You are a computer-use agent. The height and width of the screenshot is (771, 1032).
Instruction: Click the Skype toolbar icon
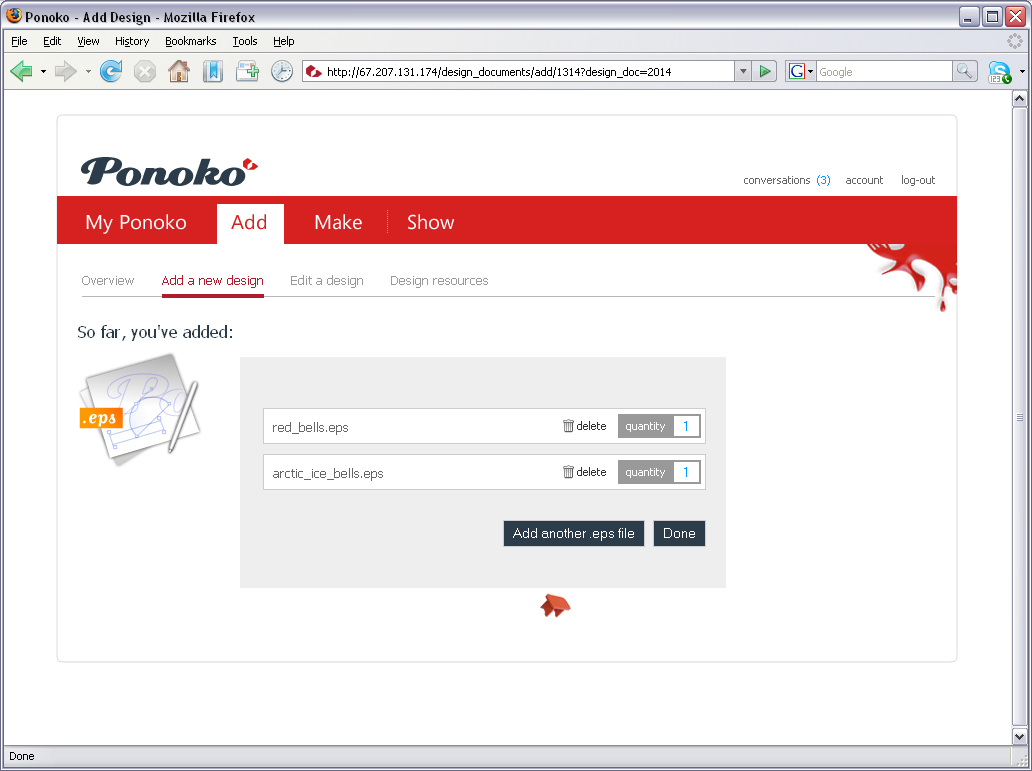[1000, 72]
